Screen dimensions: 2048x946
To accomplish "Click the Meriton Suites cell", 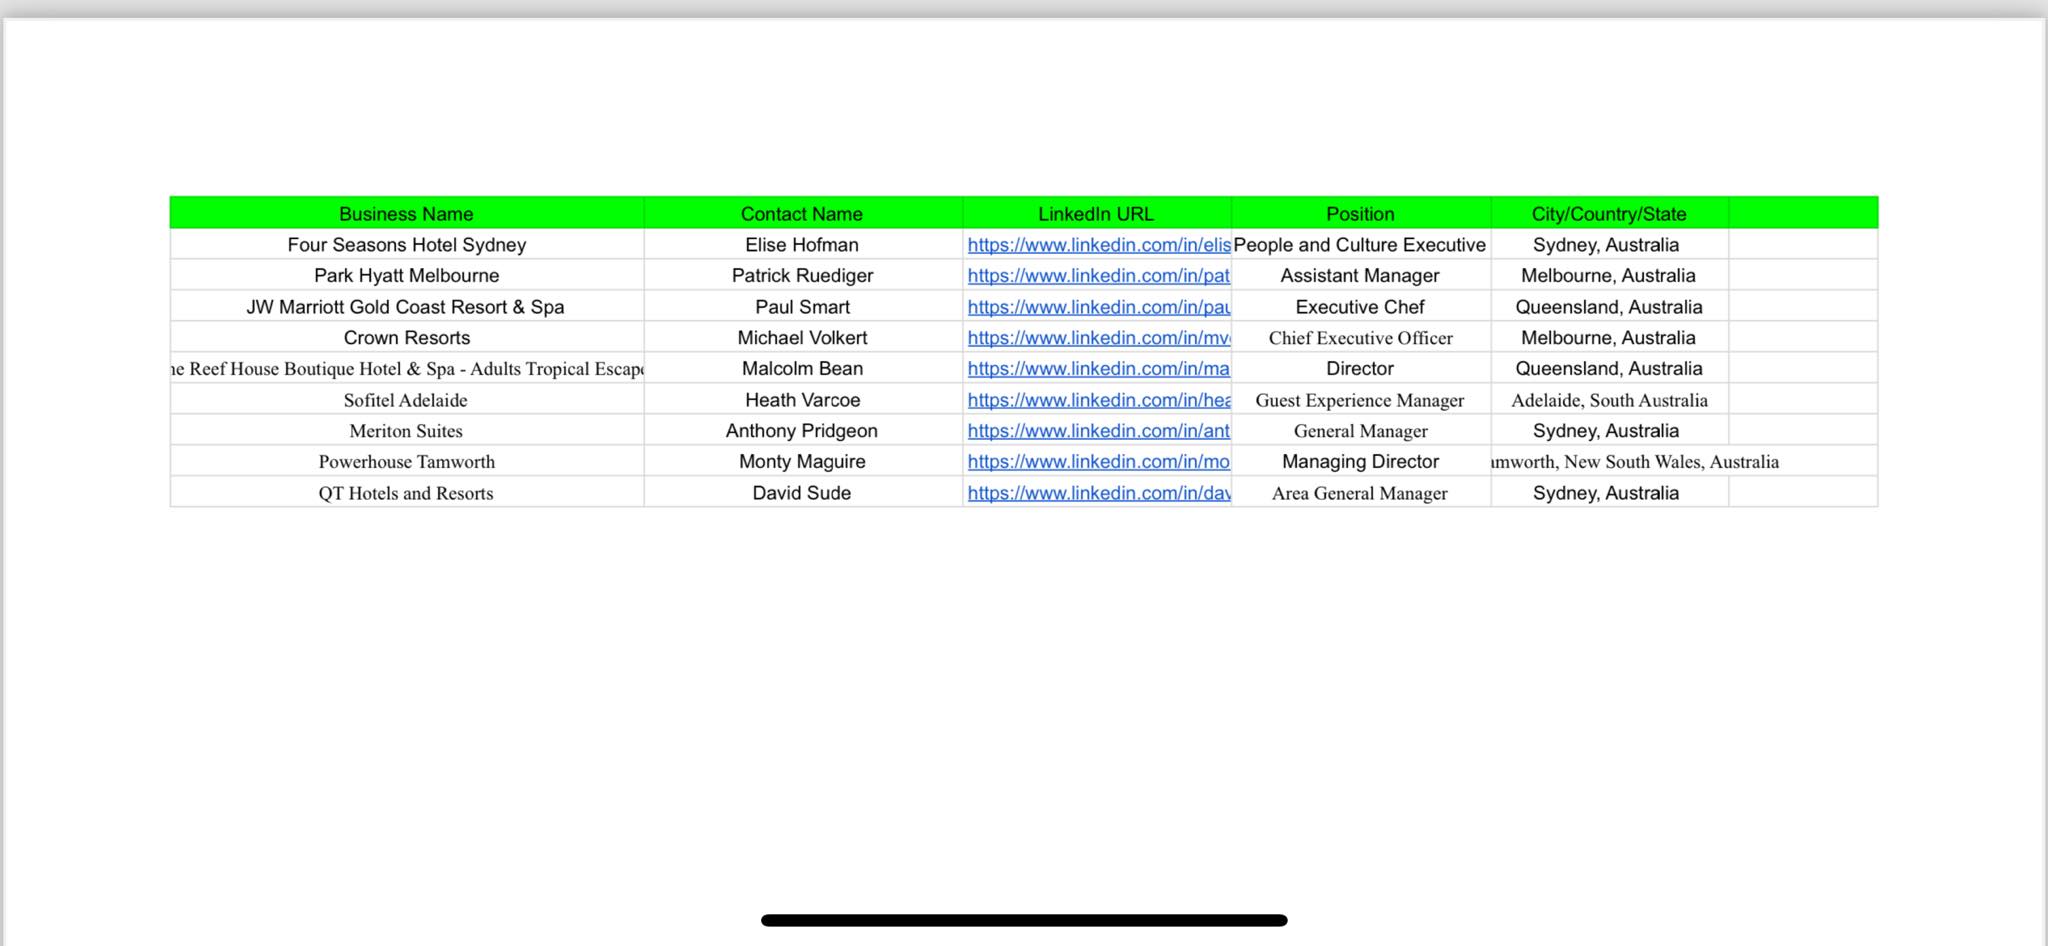I will pyautogui.click(x=407, y=431).
